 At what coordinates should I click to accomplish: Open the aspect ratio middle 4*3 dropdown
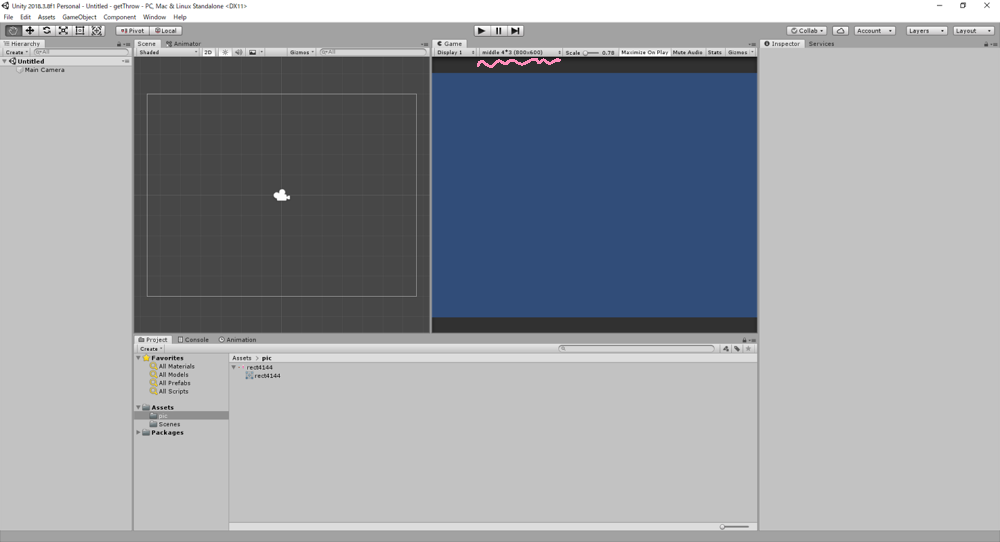point(520,52)
